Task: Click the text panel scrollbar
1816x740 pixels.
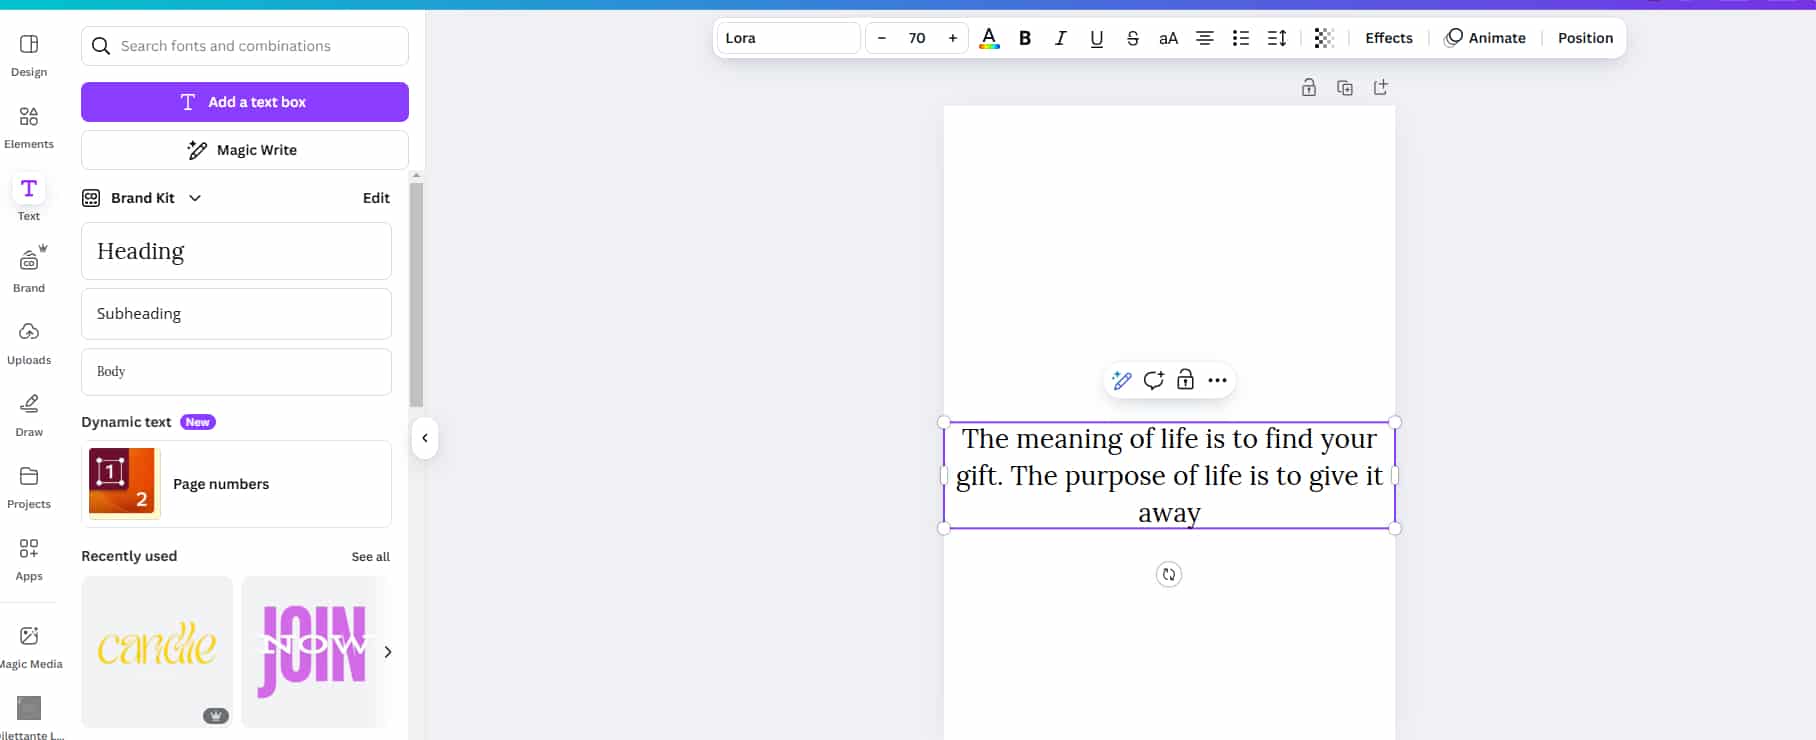Action: click(x=416, y=294)
